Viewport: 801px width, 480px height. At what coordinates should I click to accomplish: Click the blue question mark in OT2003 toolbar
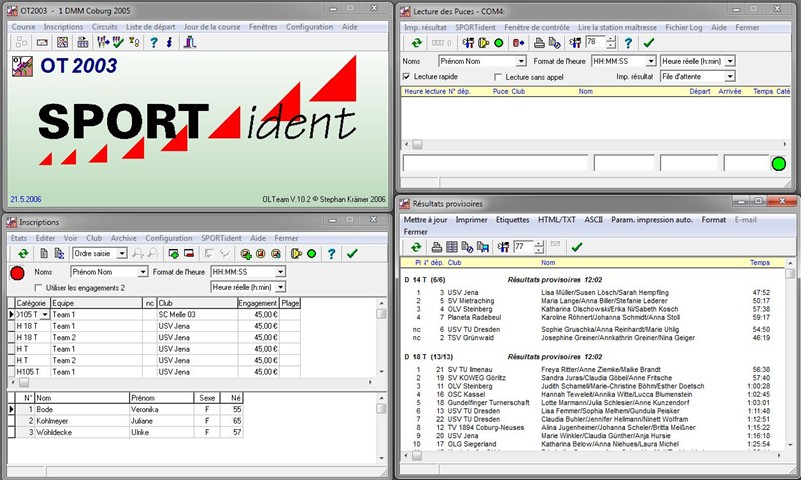pyautogui.click(x=154, y=42)
